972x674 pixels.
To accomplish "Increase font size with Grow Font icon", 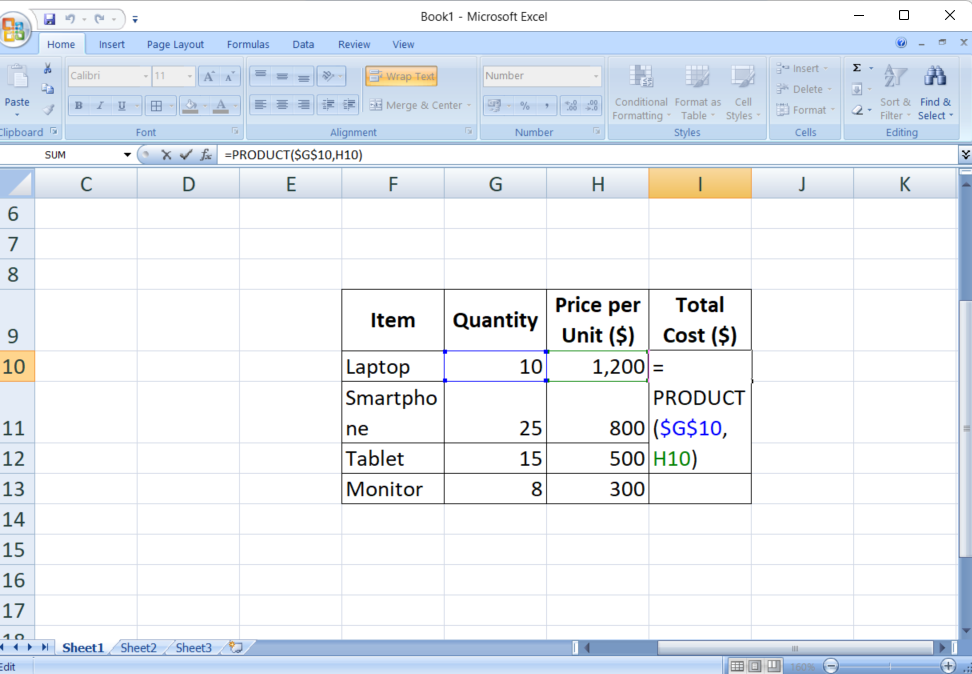I will 209,76.
